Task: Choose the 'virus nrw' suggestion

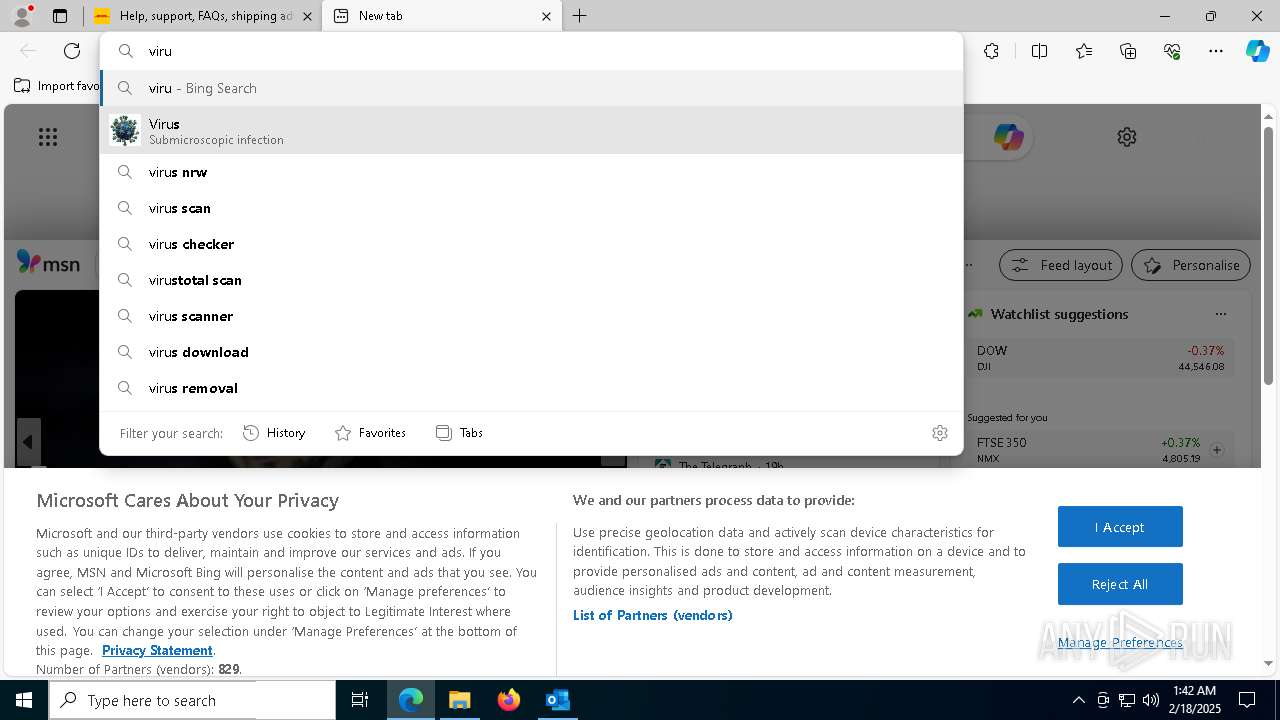Action: click(x=531, y=172)
